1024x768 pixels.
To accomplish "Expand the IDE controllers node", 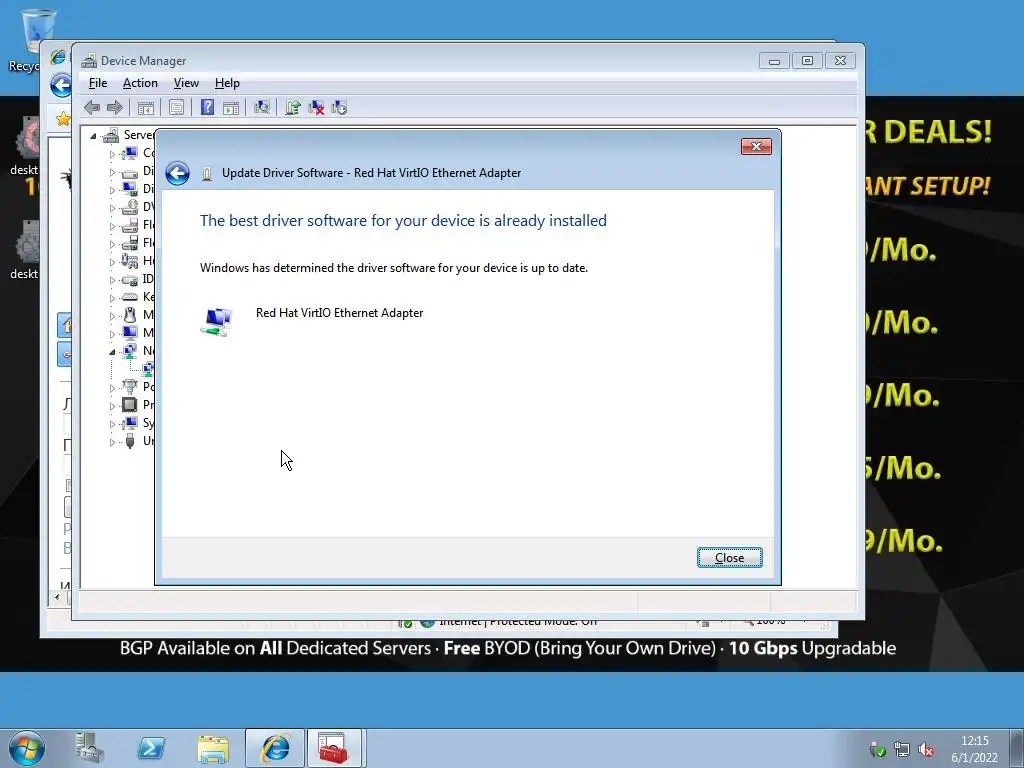I will click(x=112, y=280).
